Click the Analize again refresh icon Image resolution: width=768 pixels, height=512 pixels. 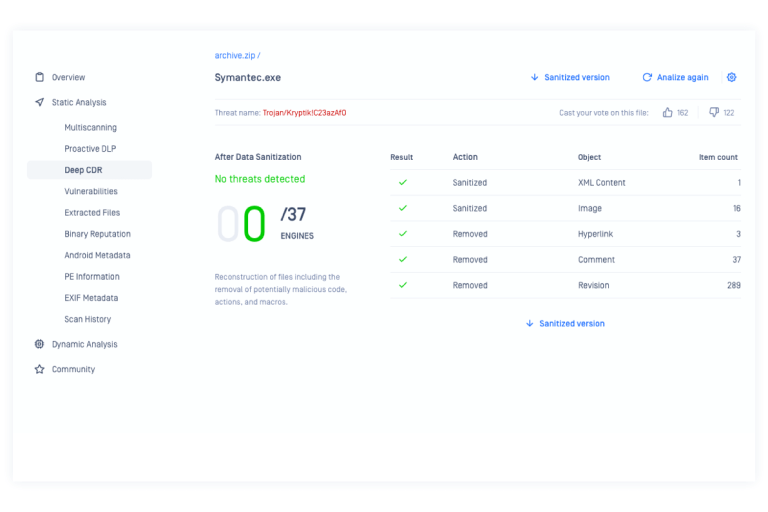[x=647, y=77]
